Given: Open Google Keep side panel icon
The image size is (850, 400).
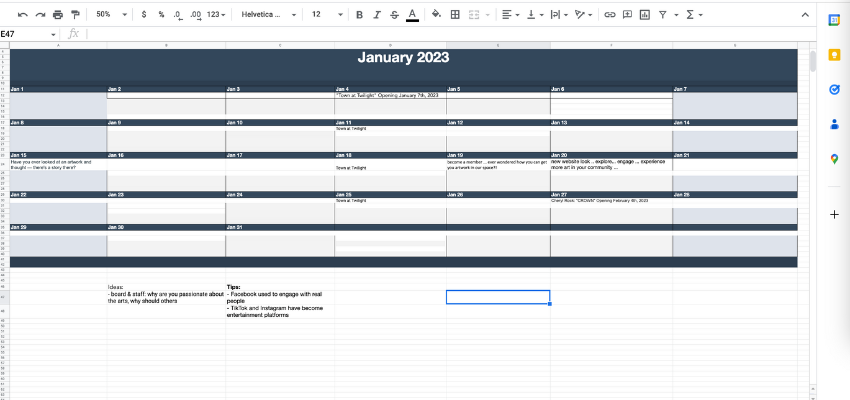Looking at the screenshot, I should [834, 55].
